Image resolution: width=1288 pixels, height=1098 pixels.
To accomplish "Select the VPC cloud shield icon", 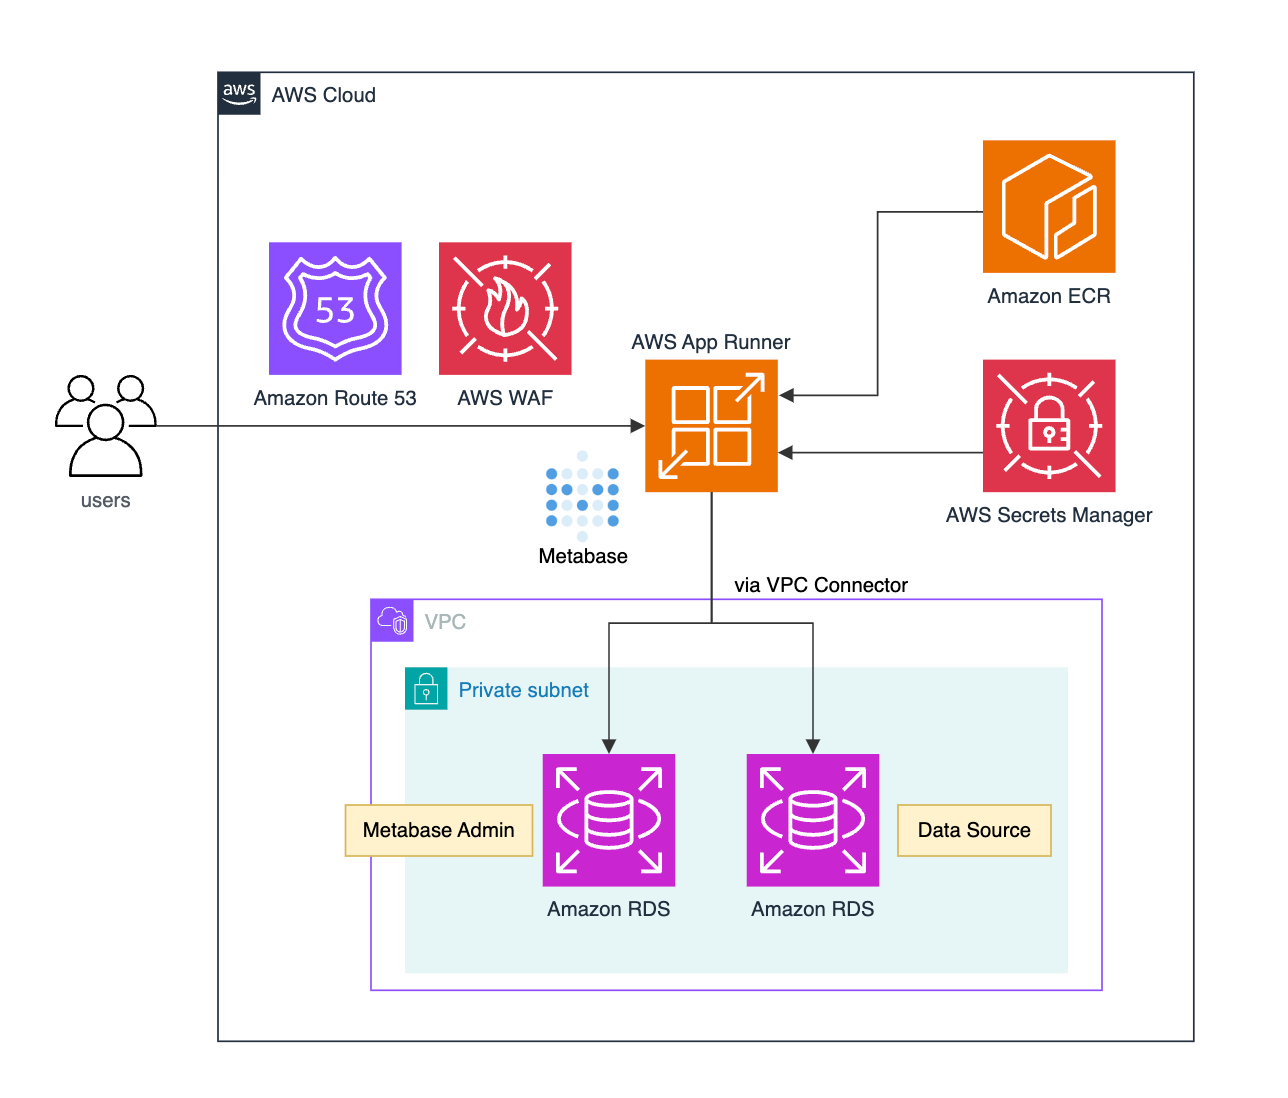I will 392,621.
